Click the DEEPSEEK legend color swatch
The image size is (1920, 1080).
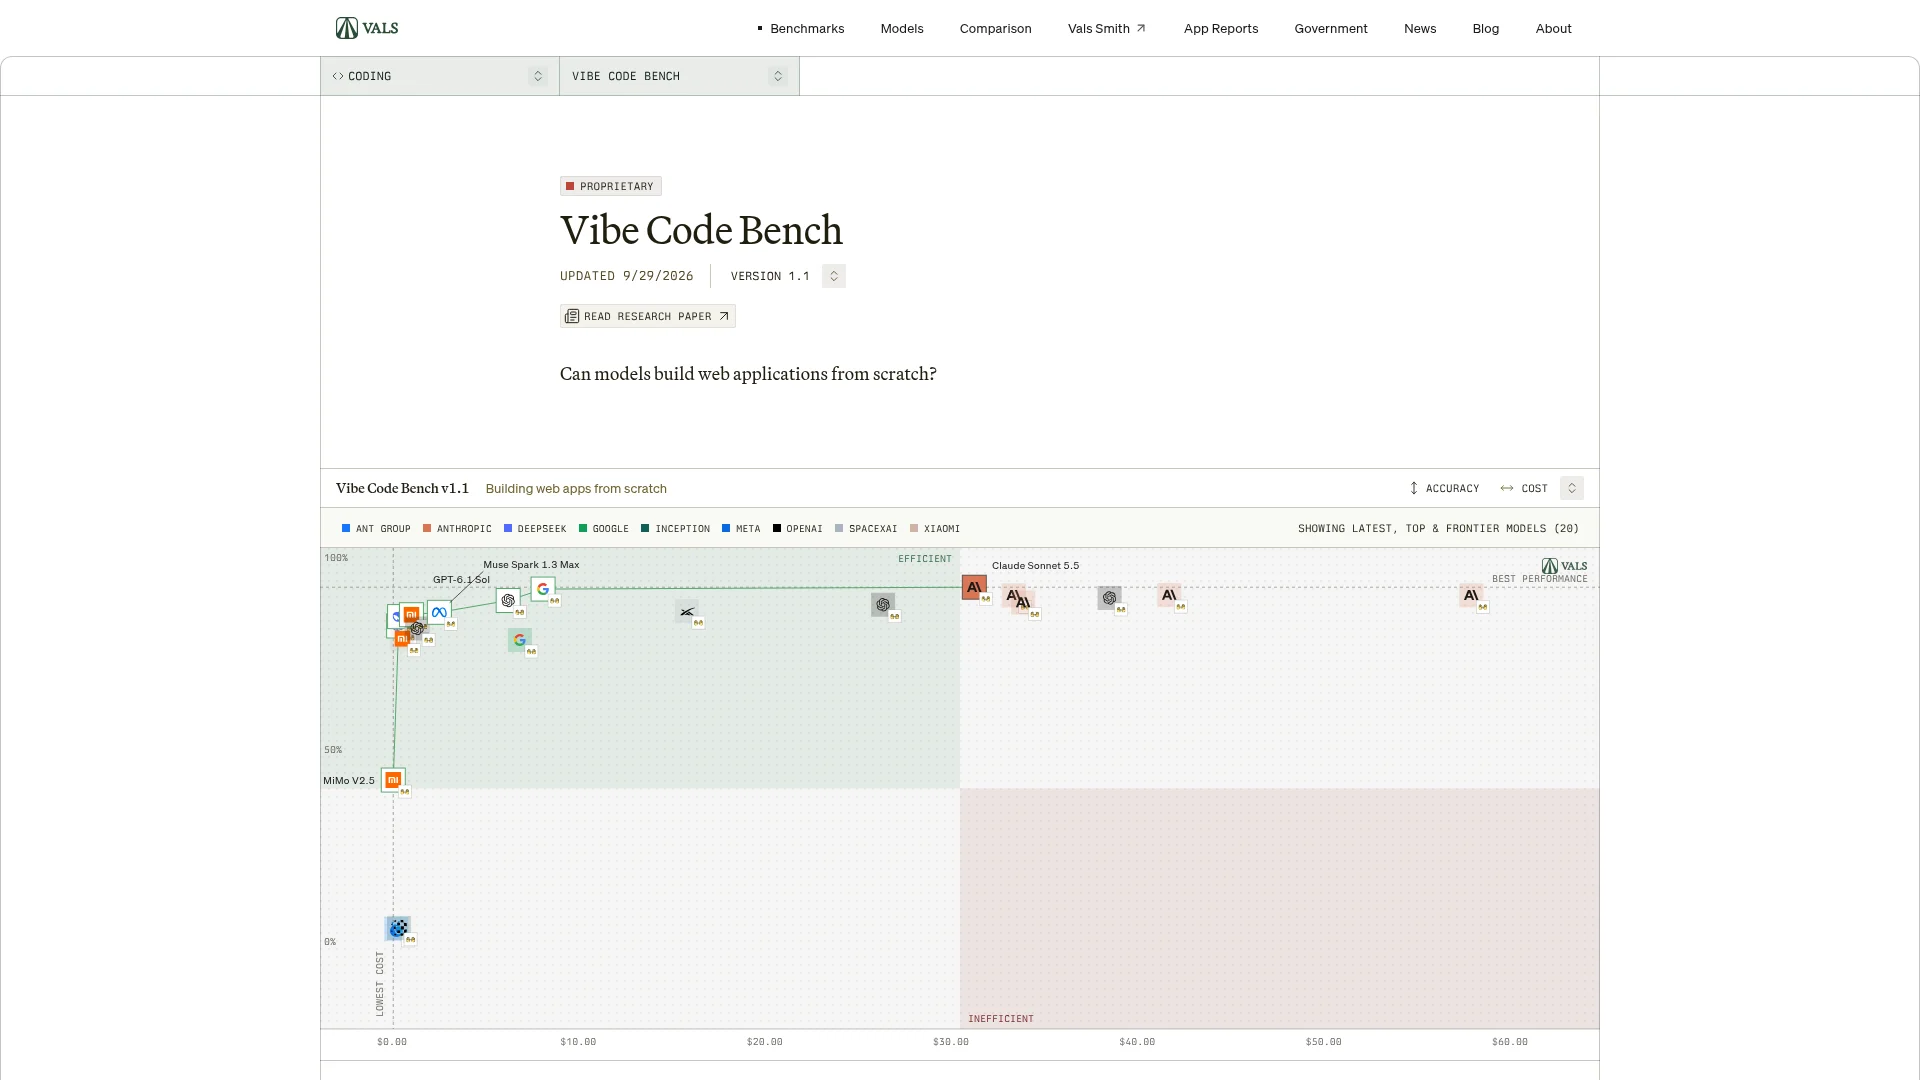tap(508, 528)
